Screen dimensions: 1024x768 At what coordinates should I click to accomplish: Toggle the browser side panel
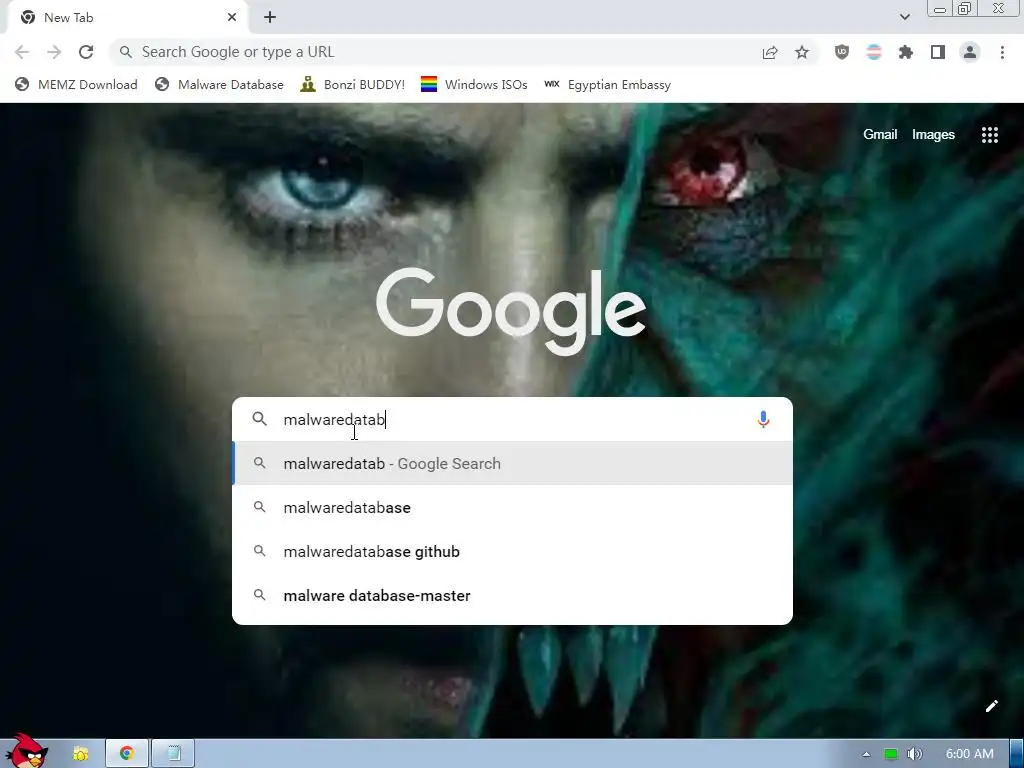click(938, 52)
